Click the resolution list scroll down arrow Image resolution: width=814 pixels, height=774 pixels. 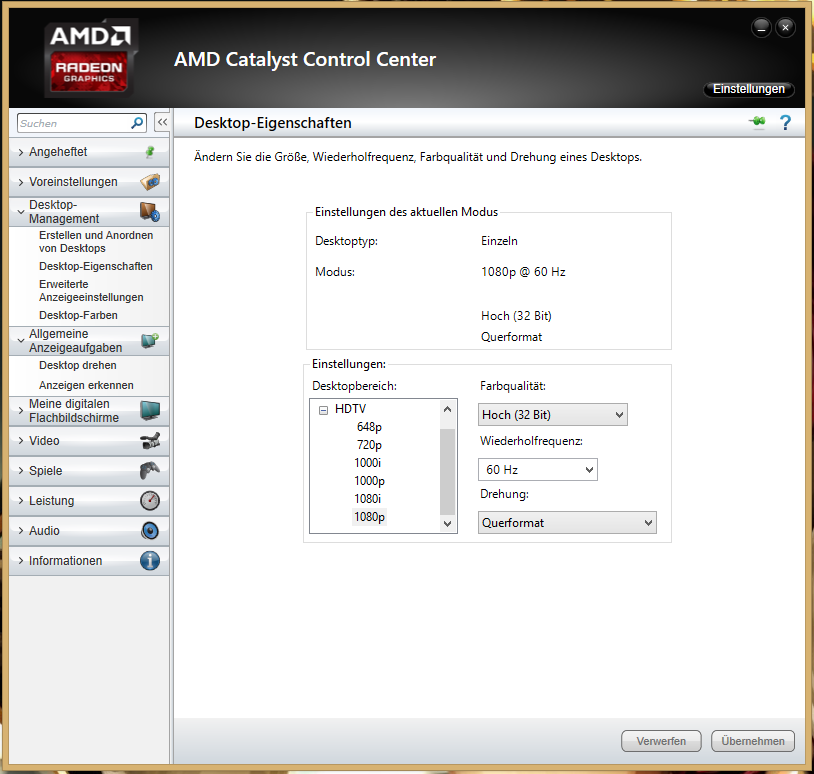[x=447, y=524]
